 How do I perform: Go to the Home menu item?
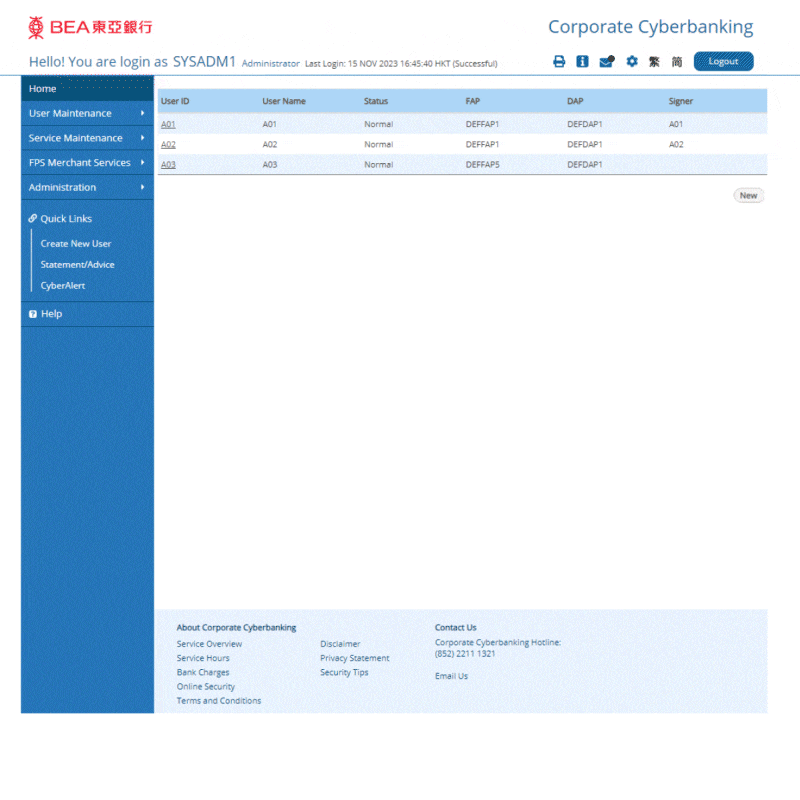coord(87,89)
